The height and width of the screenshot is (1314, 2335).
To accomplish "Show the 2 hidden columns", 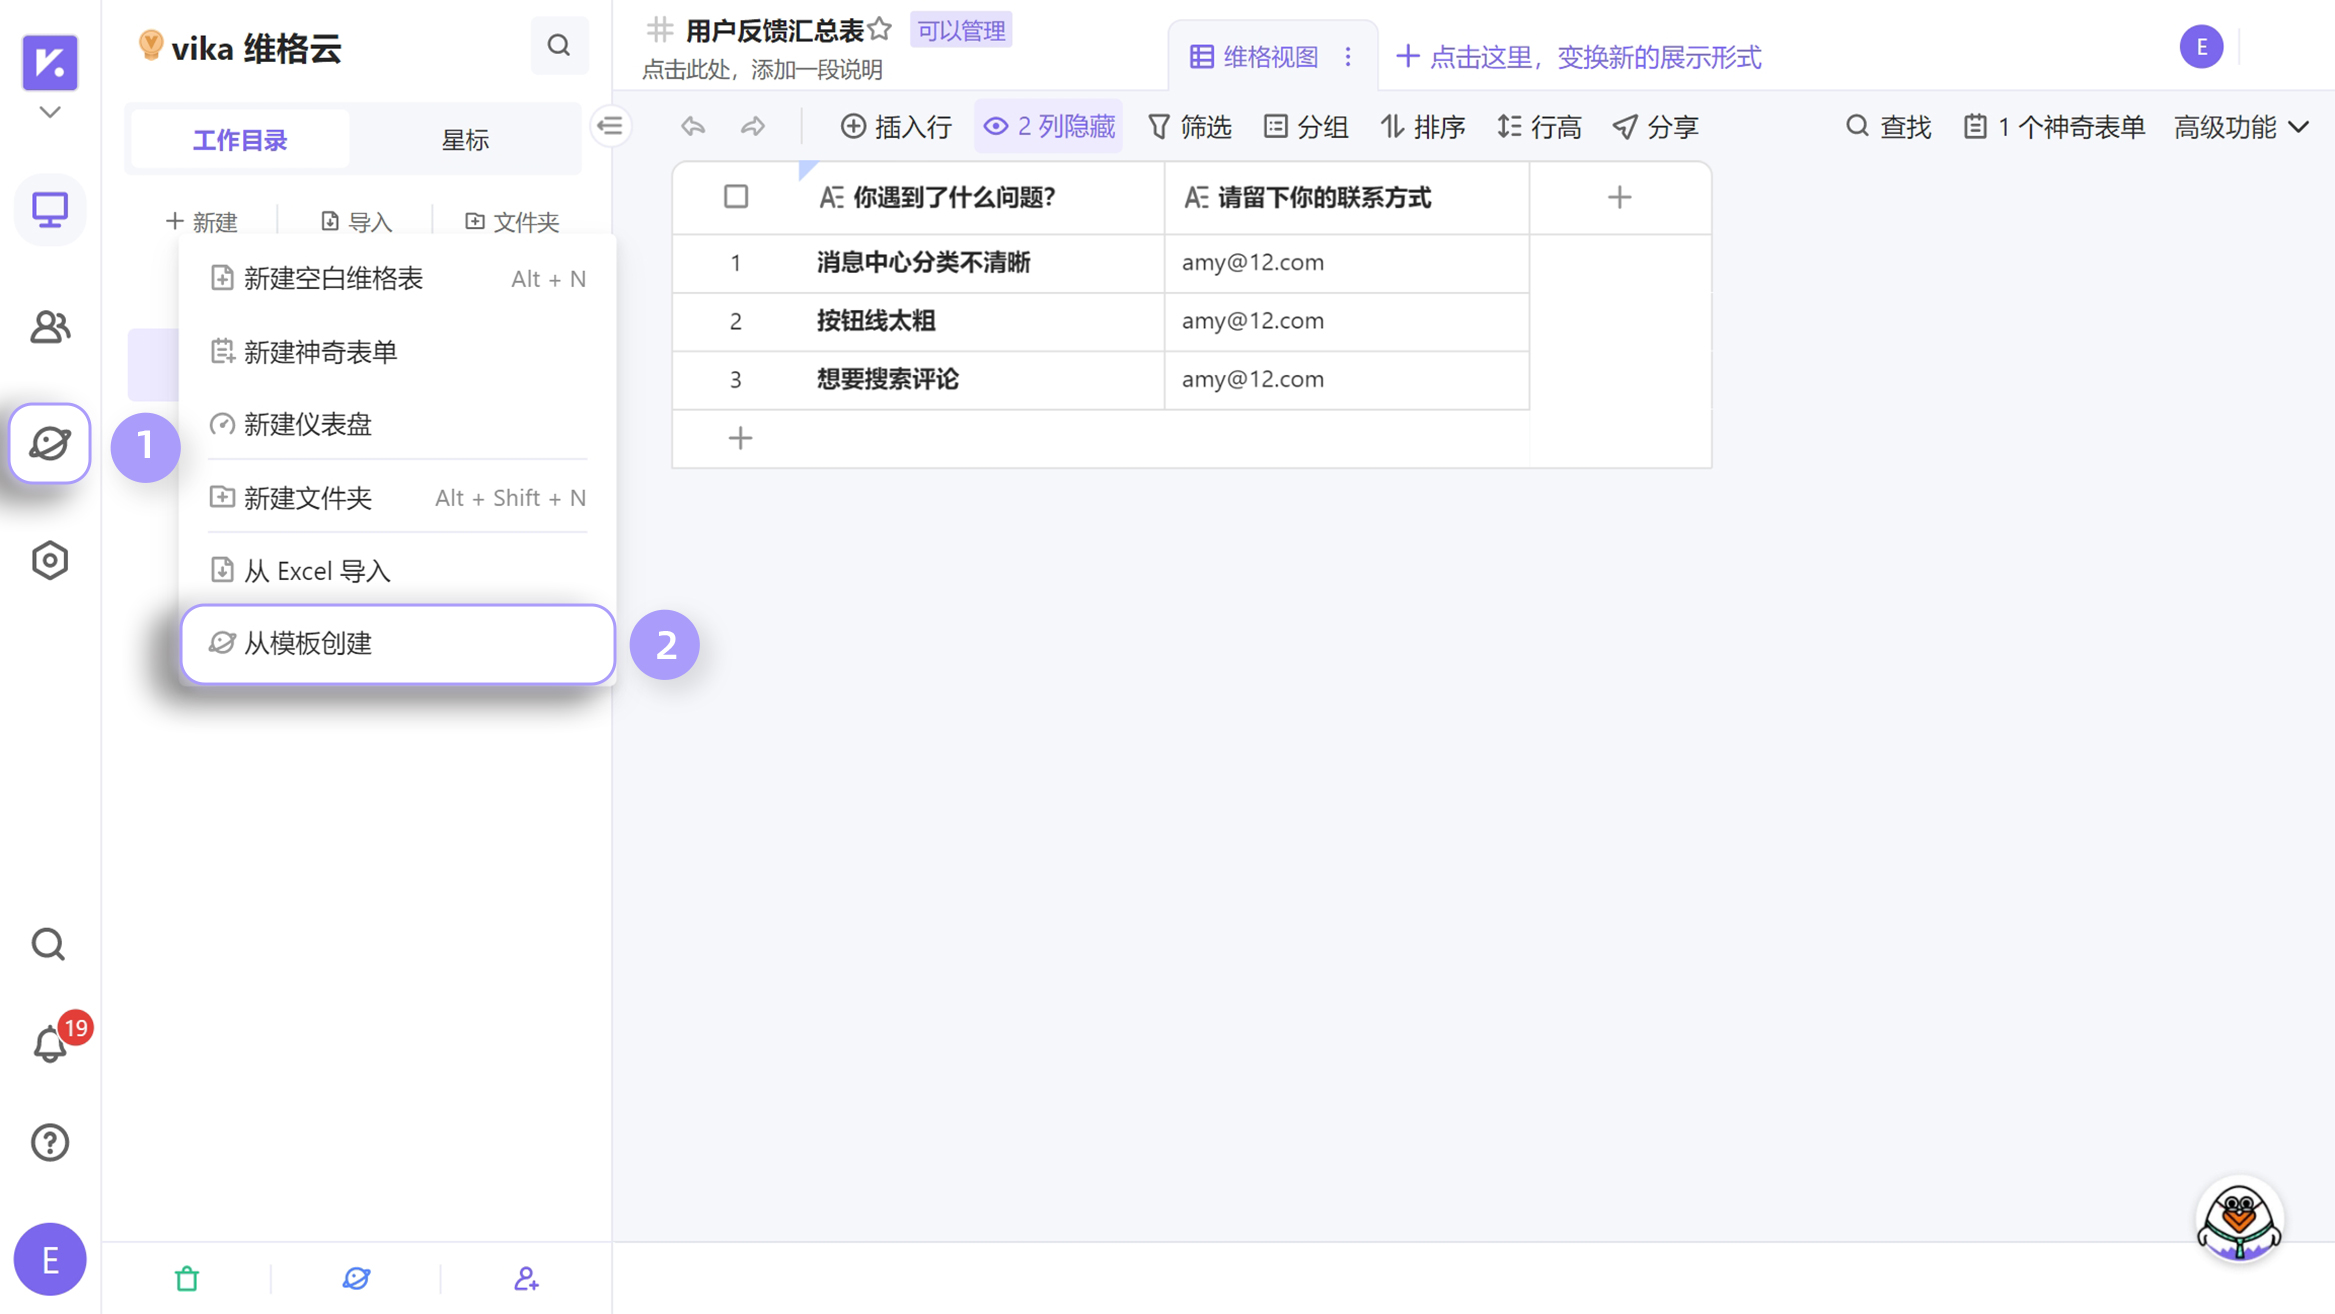I will pos(1047,126).
